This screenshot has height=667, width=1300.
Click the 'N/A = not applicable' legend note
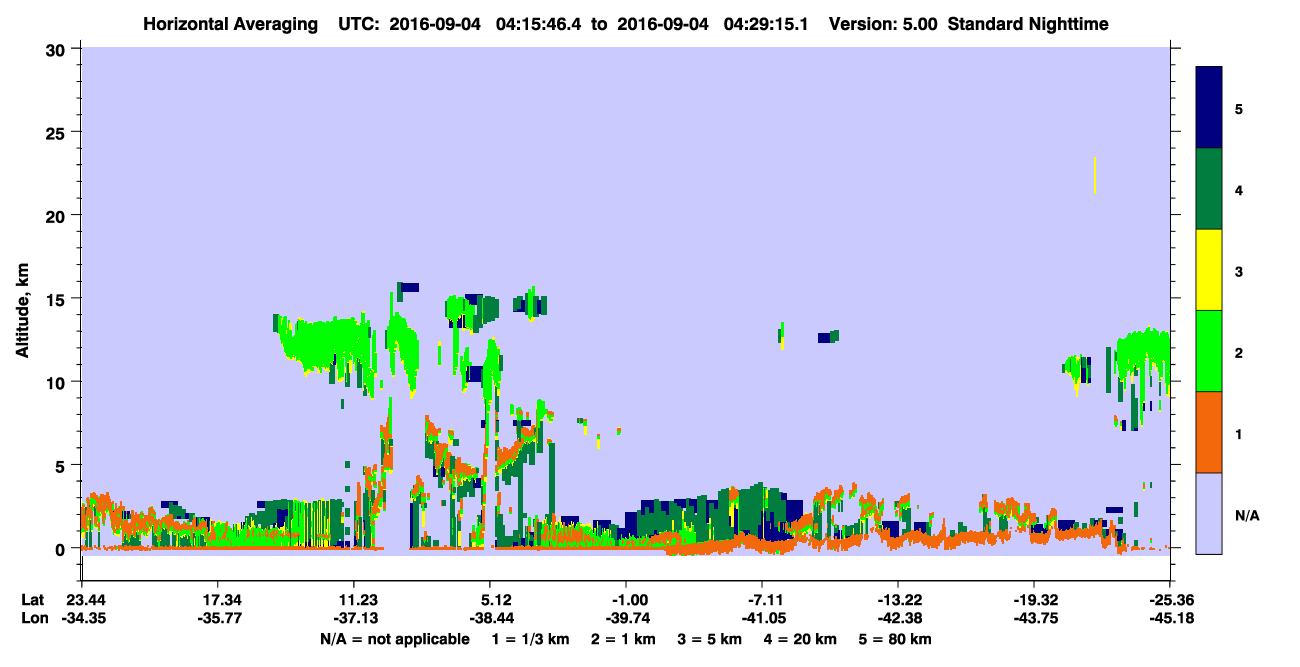(x=394, y=639)
